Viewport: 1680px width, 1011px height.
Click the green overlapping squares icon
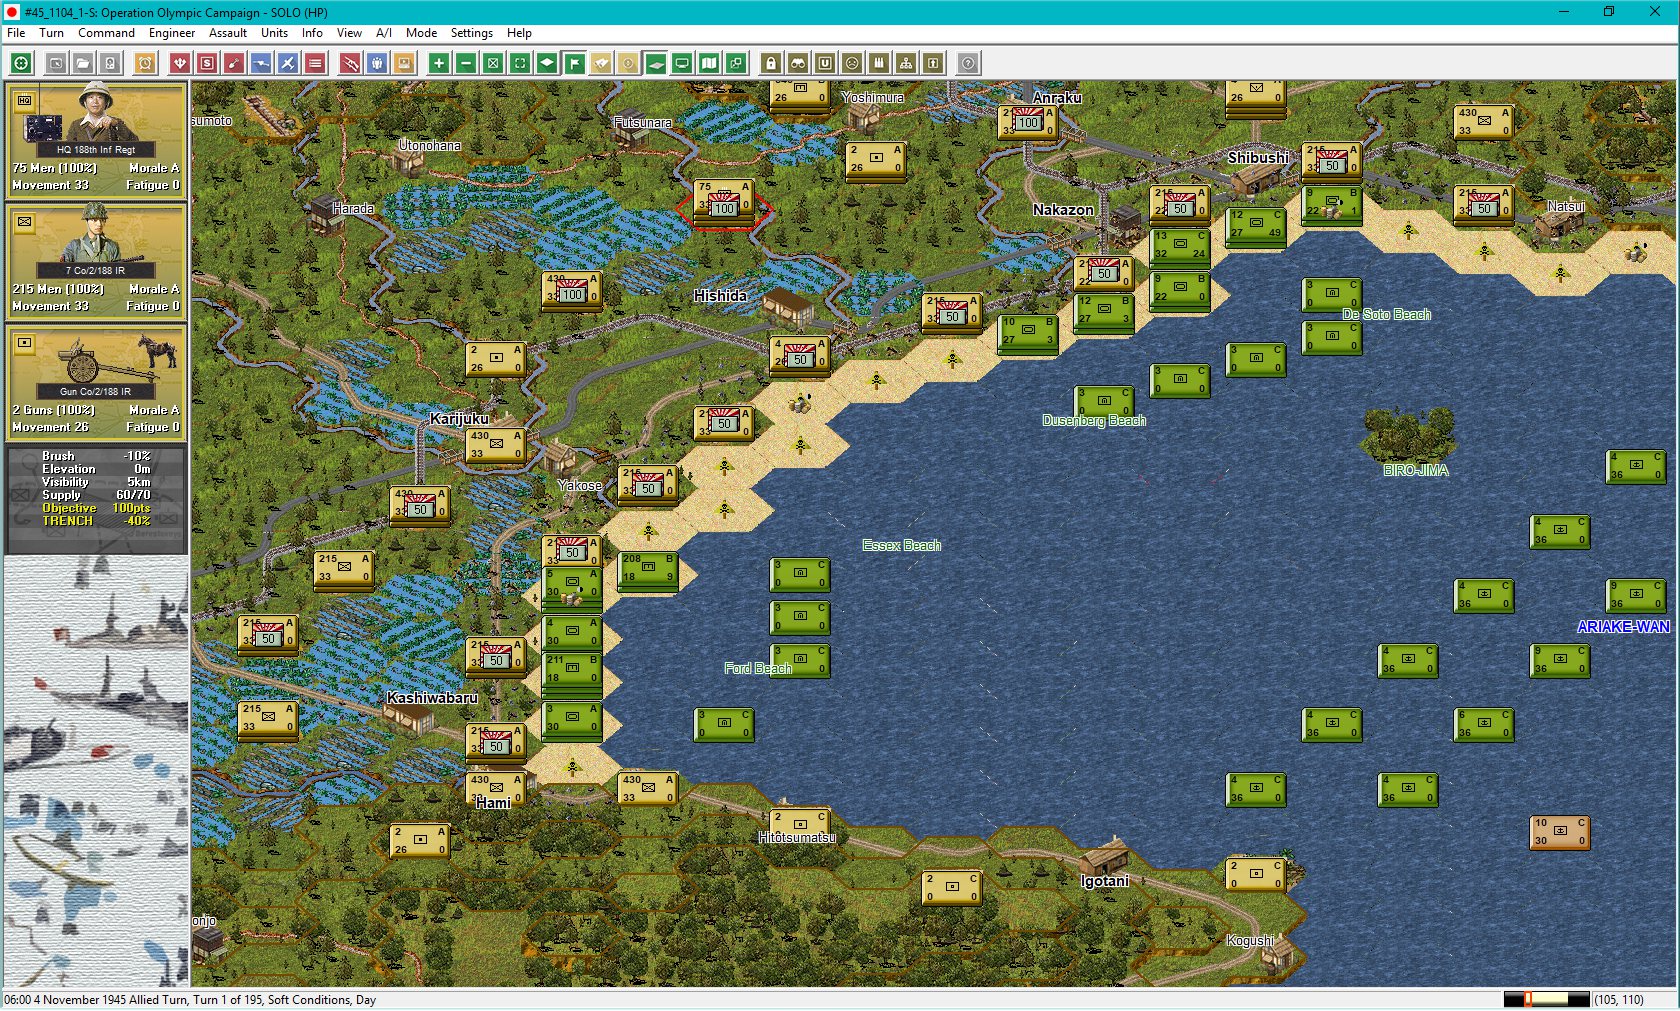[x=736, y=64]
